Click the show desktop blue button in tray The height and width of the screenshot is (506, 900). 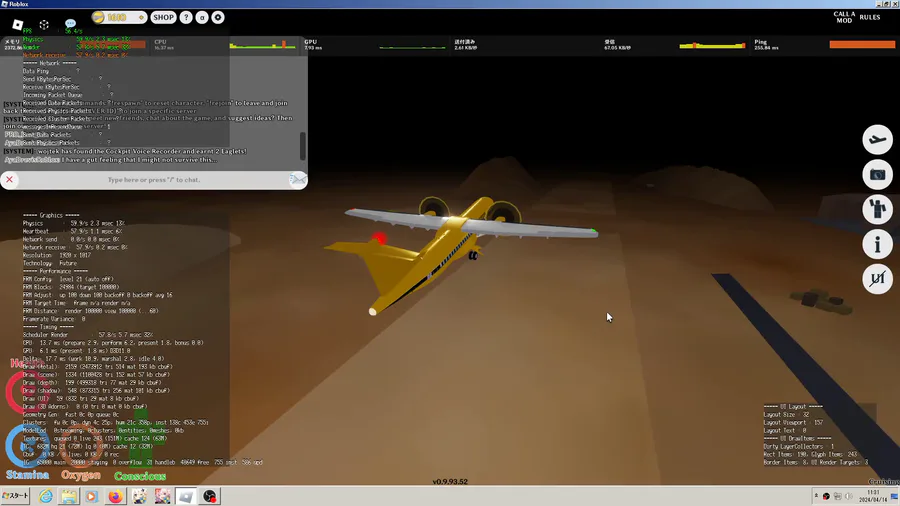point(894,496)
